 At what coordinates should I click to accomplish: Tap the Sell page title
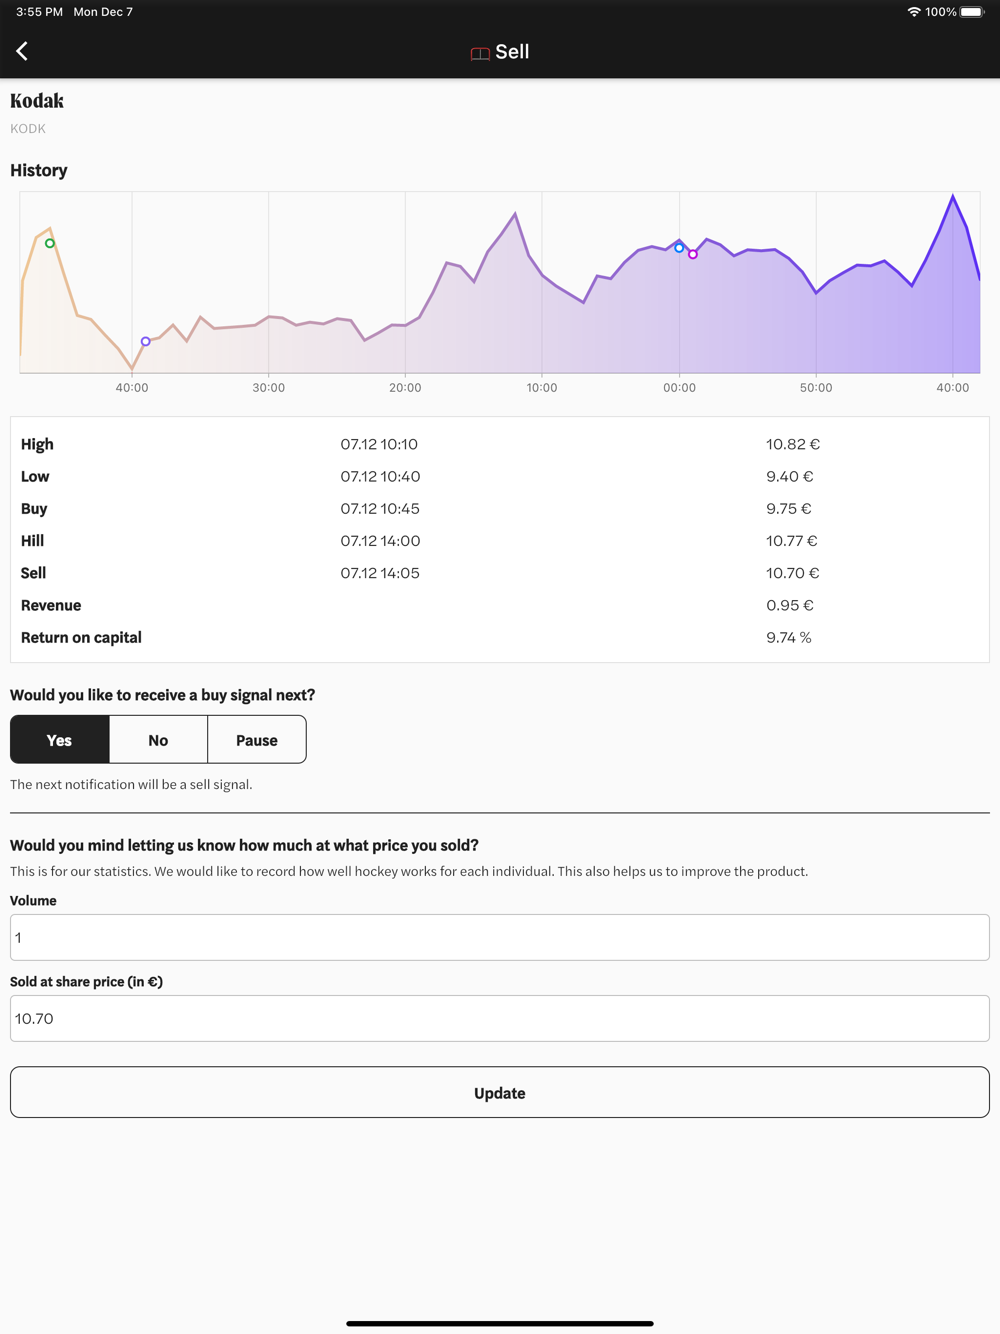[x=512, y=52]
